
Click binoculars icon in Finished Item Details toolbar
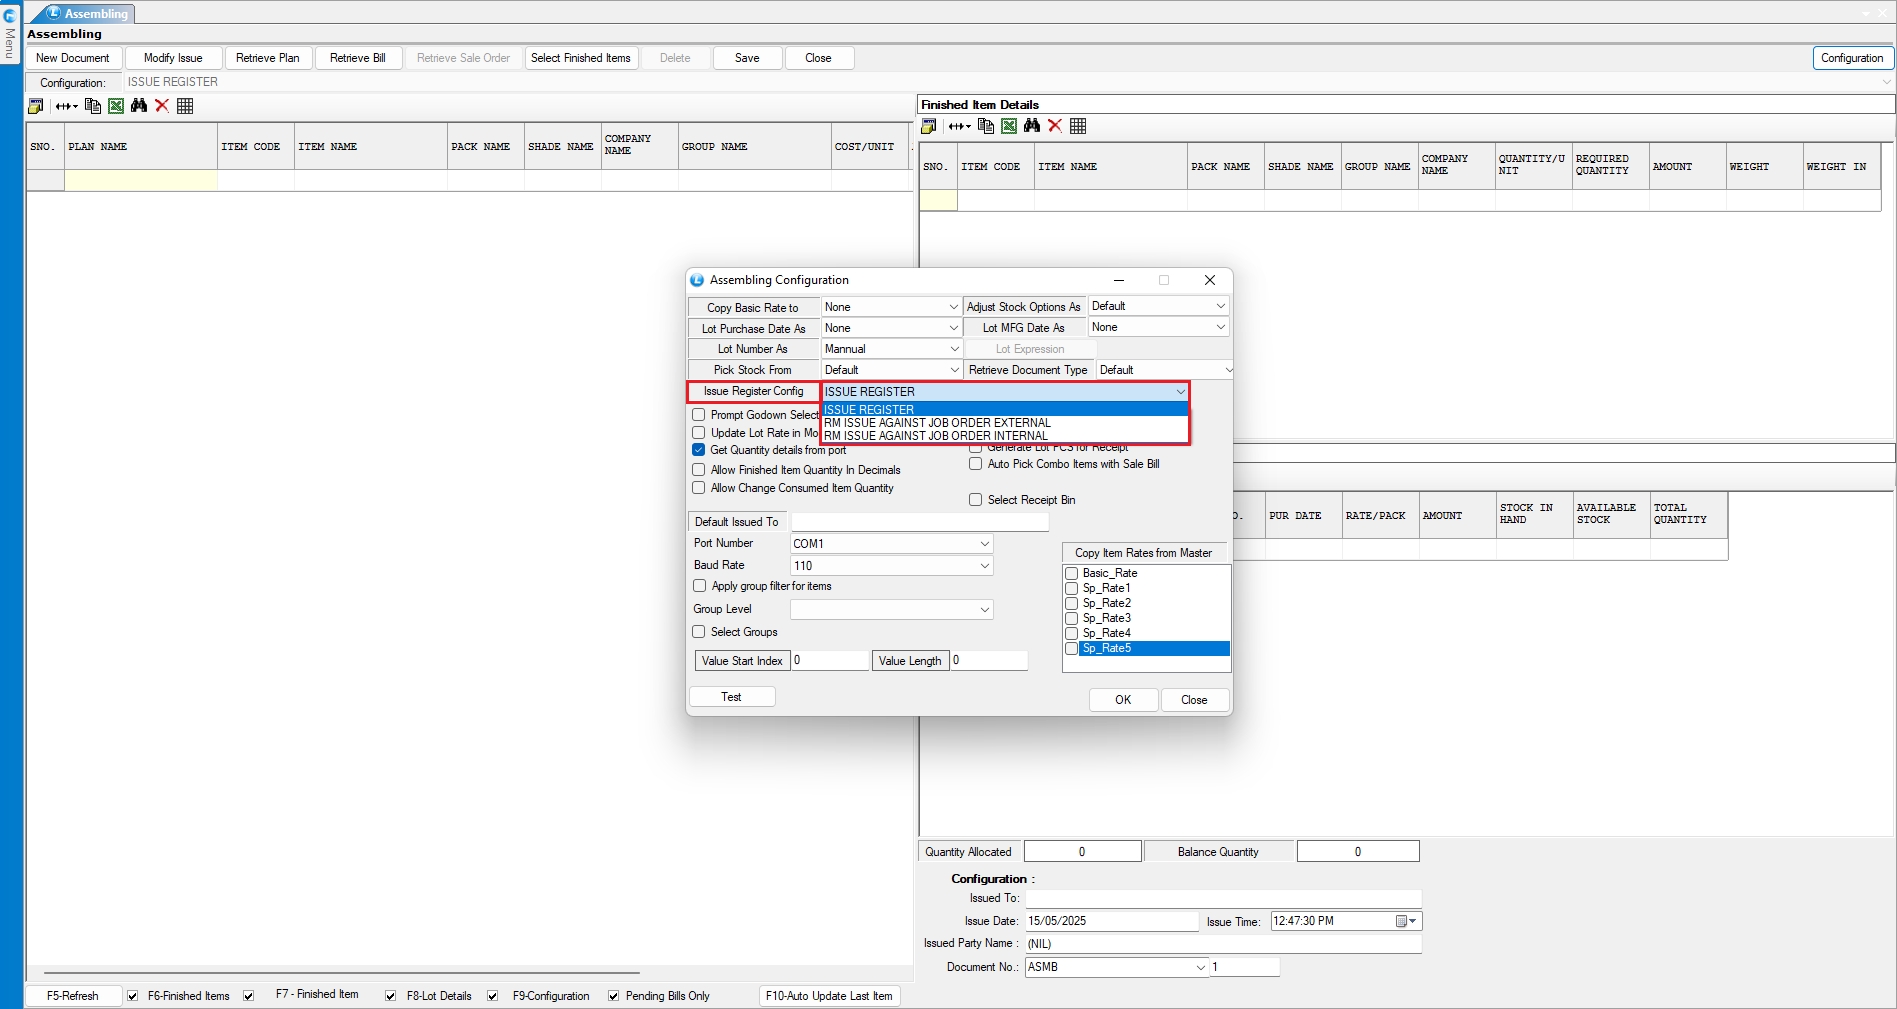point(1032,126)
